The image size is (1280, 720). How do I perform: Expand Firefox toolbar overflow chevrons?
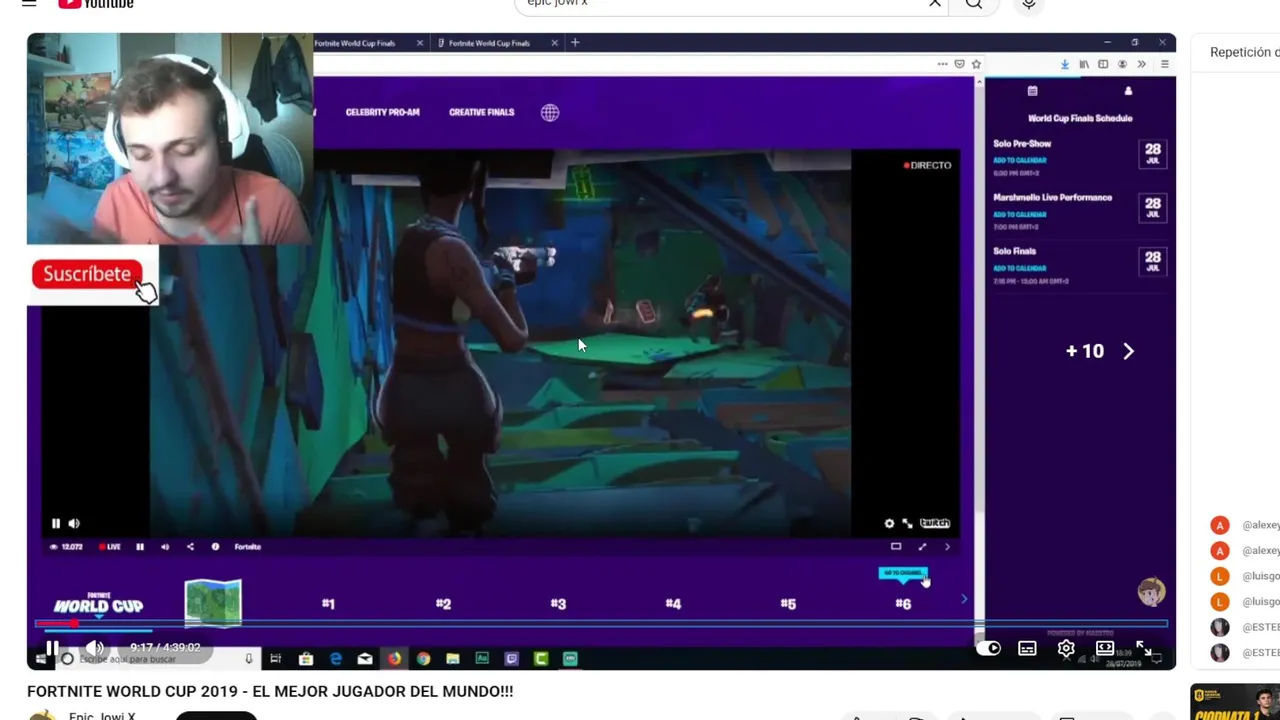(1141, 64)
